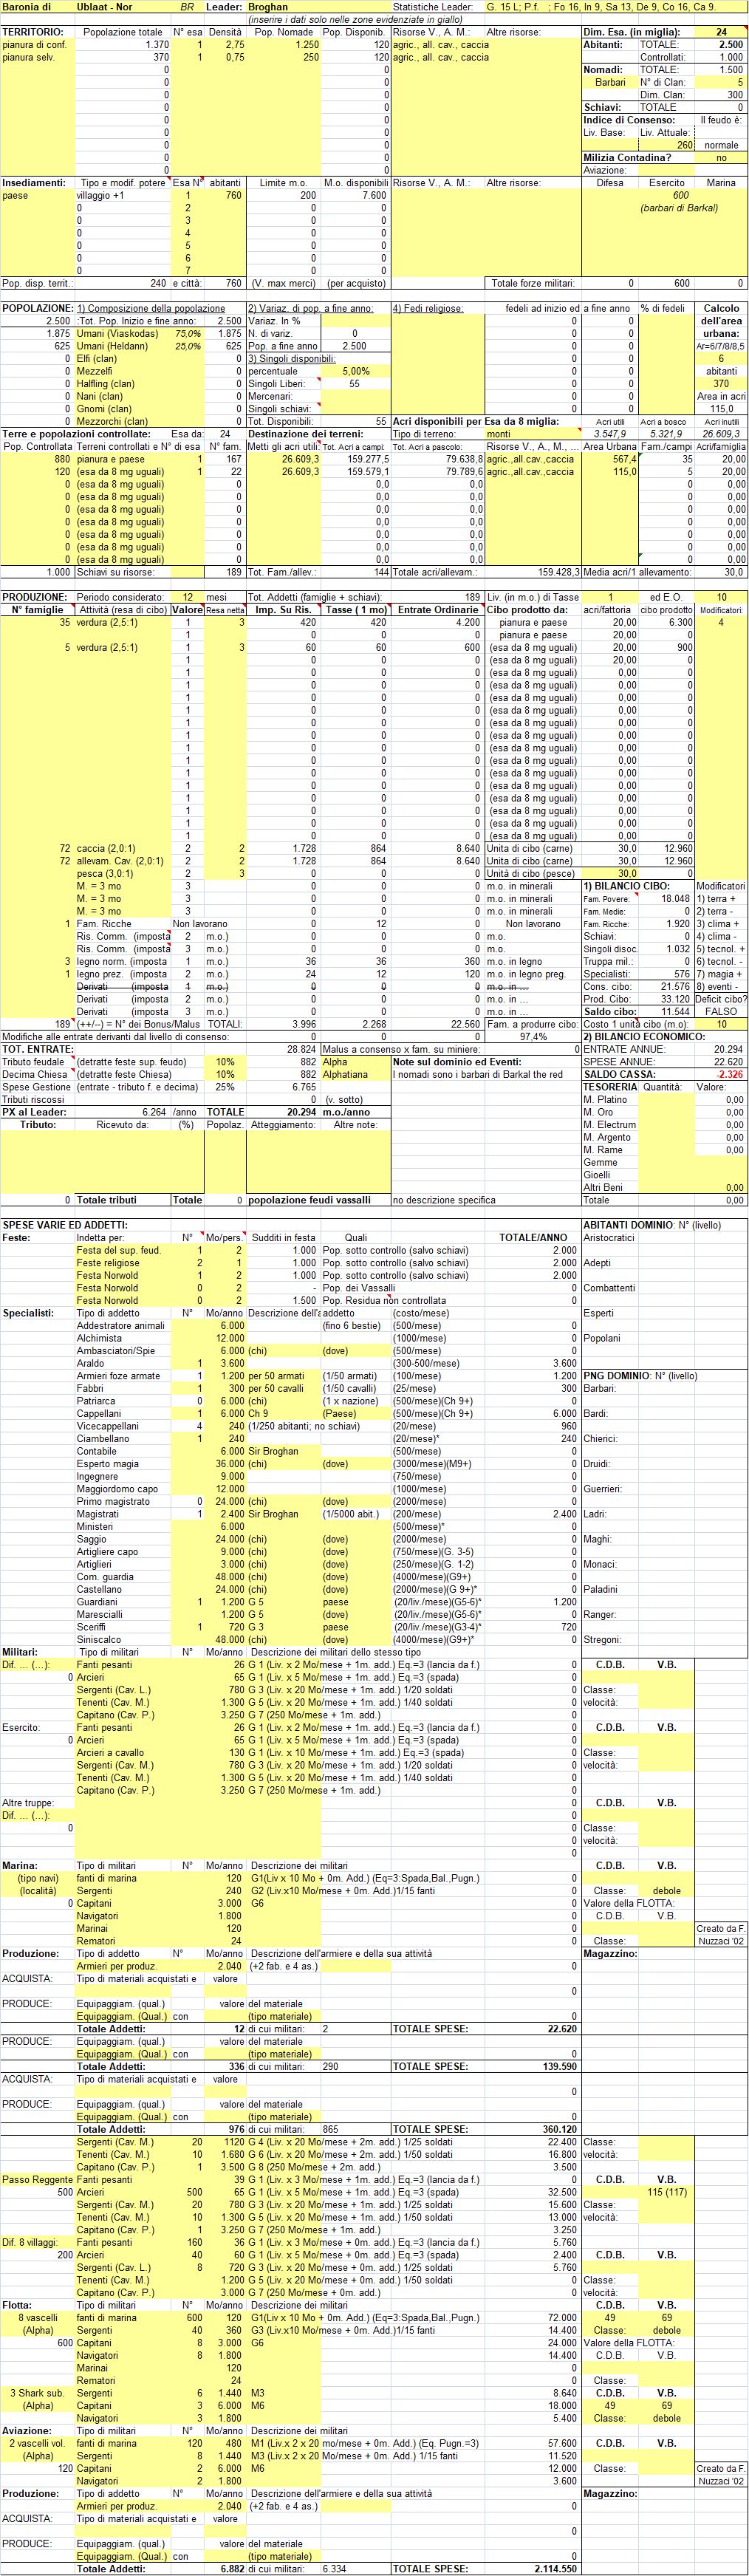This screenshot has width=749, height=2576.
Task: Click the 'Mezzelfi' population cell
Action: 95,371
